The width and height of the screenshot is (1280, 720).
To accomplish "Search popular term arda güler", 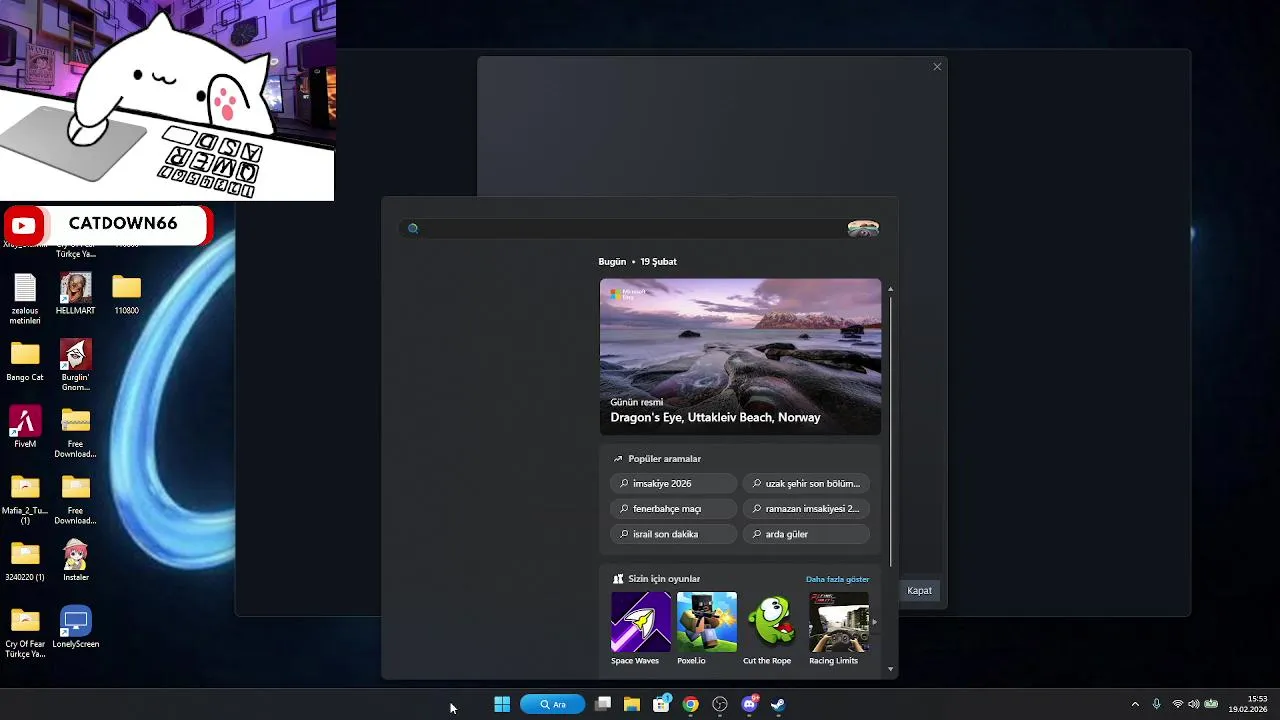I will tap(806, 534).
